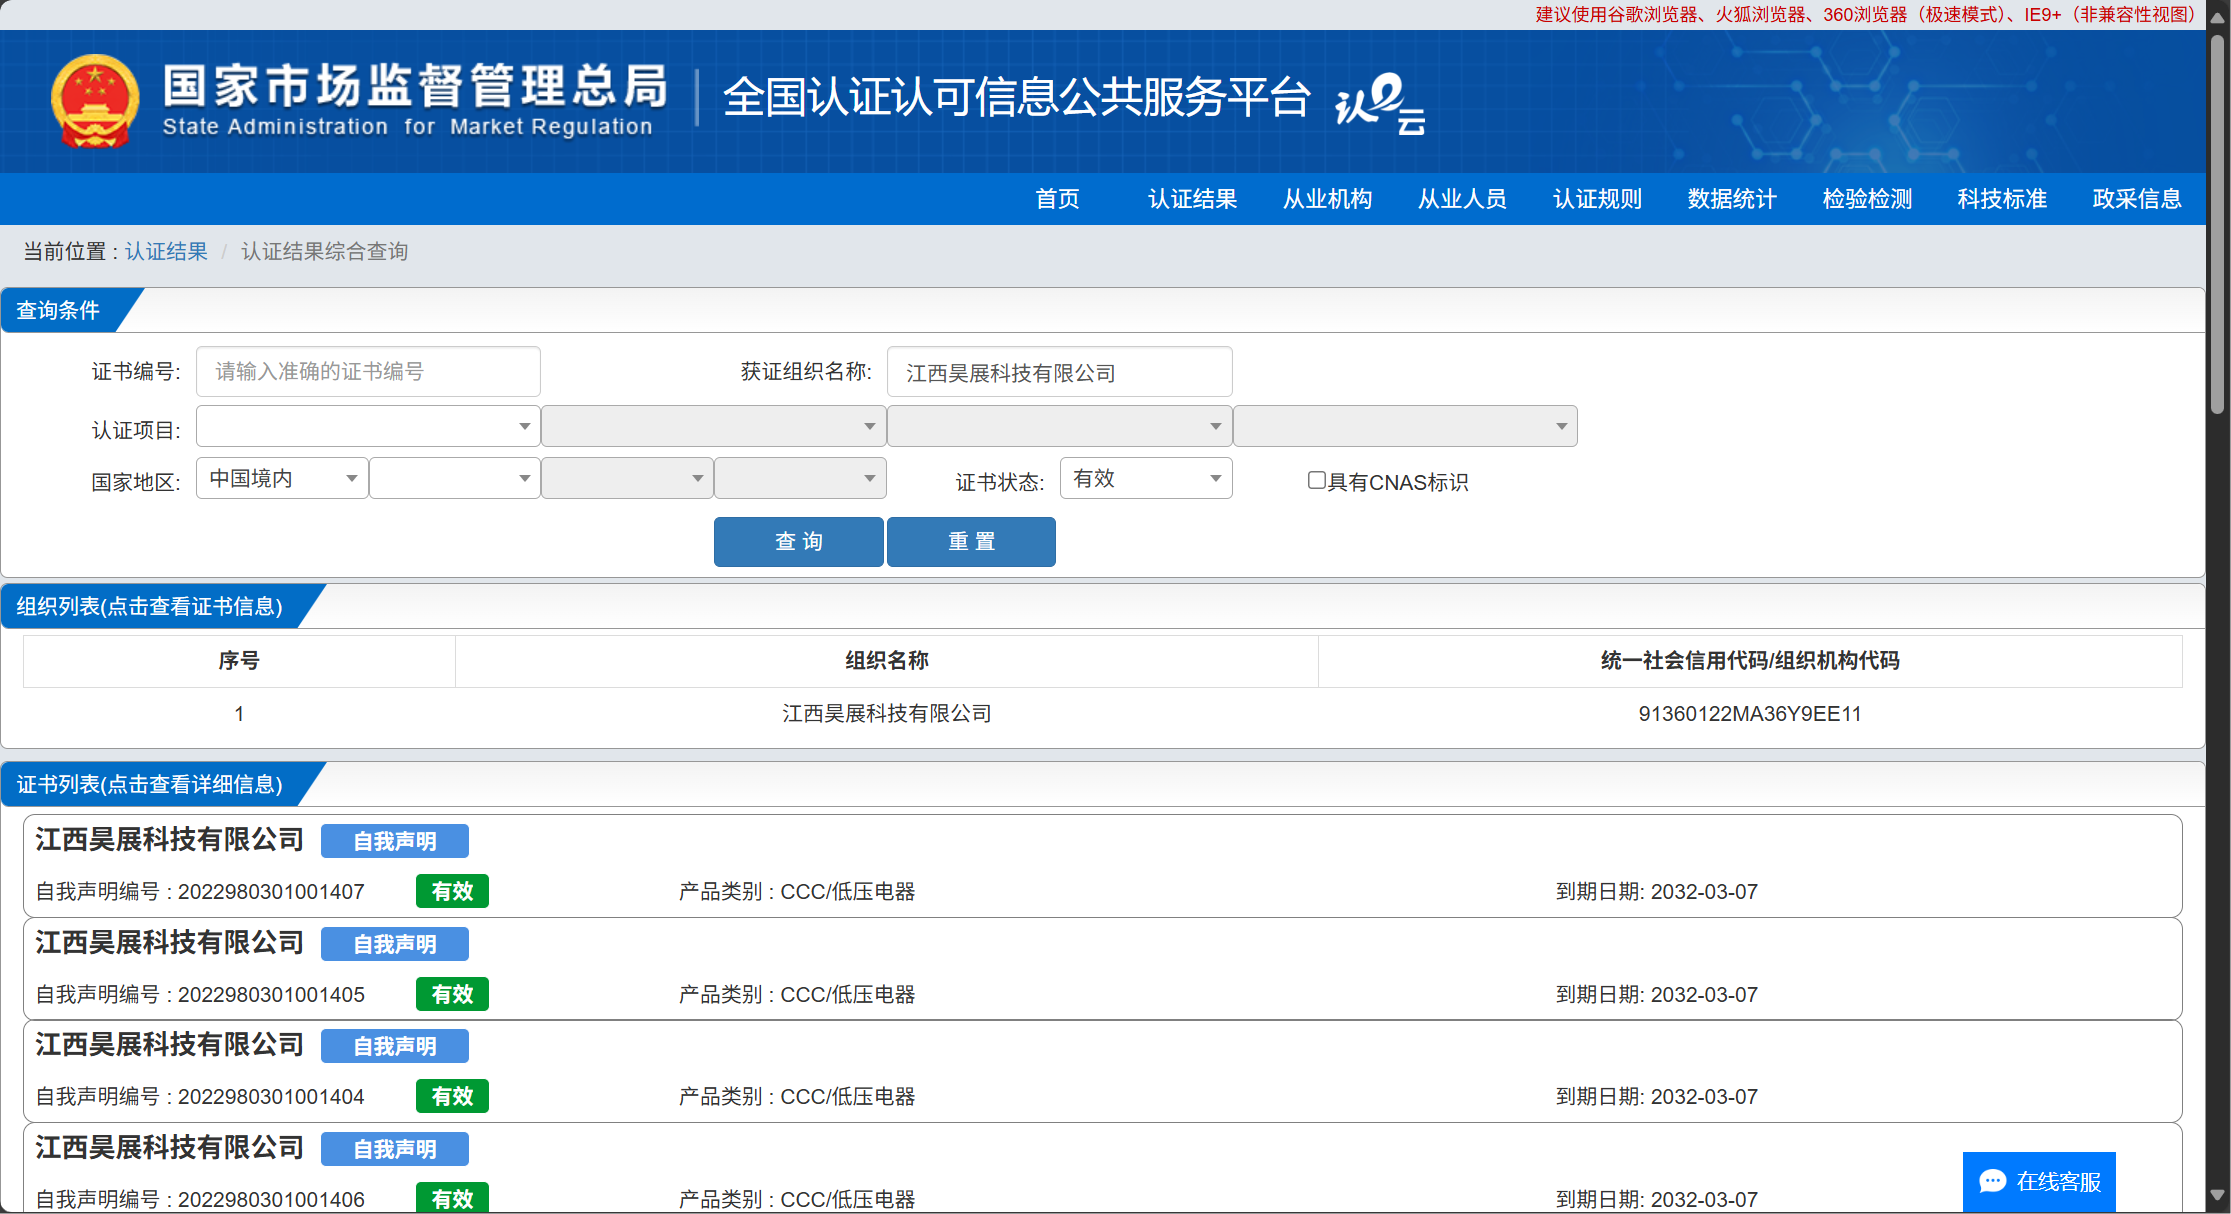The width and height of the screenshot is (2231, 1214).
Task: Click 有效 badge for certificate 2022980301001407
Action: click(x=452, y=891)
